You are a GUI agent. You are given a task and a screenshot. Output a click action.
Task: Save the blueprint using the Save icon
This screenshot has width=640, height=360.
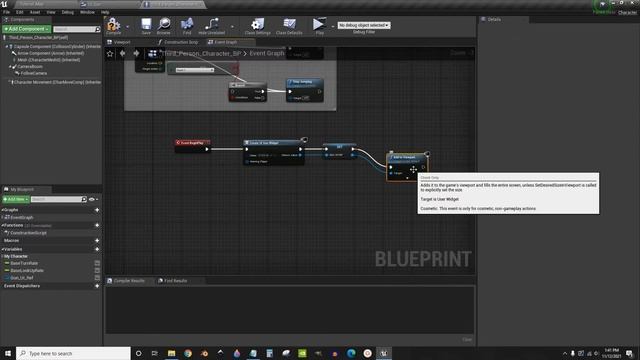pyautogui.click(x=146, y=26)
